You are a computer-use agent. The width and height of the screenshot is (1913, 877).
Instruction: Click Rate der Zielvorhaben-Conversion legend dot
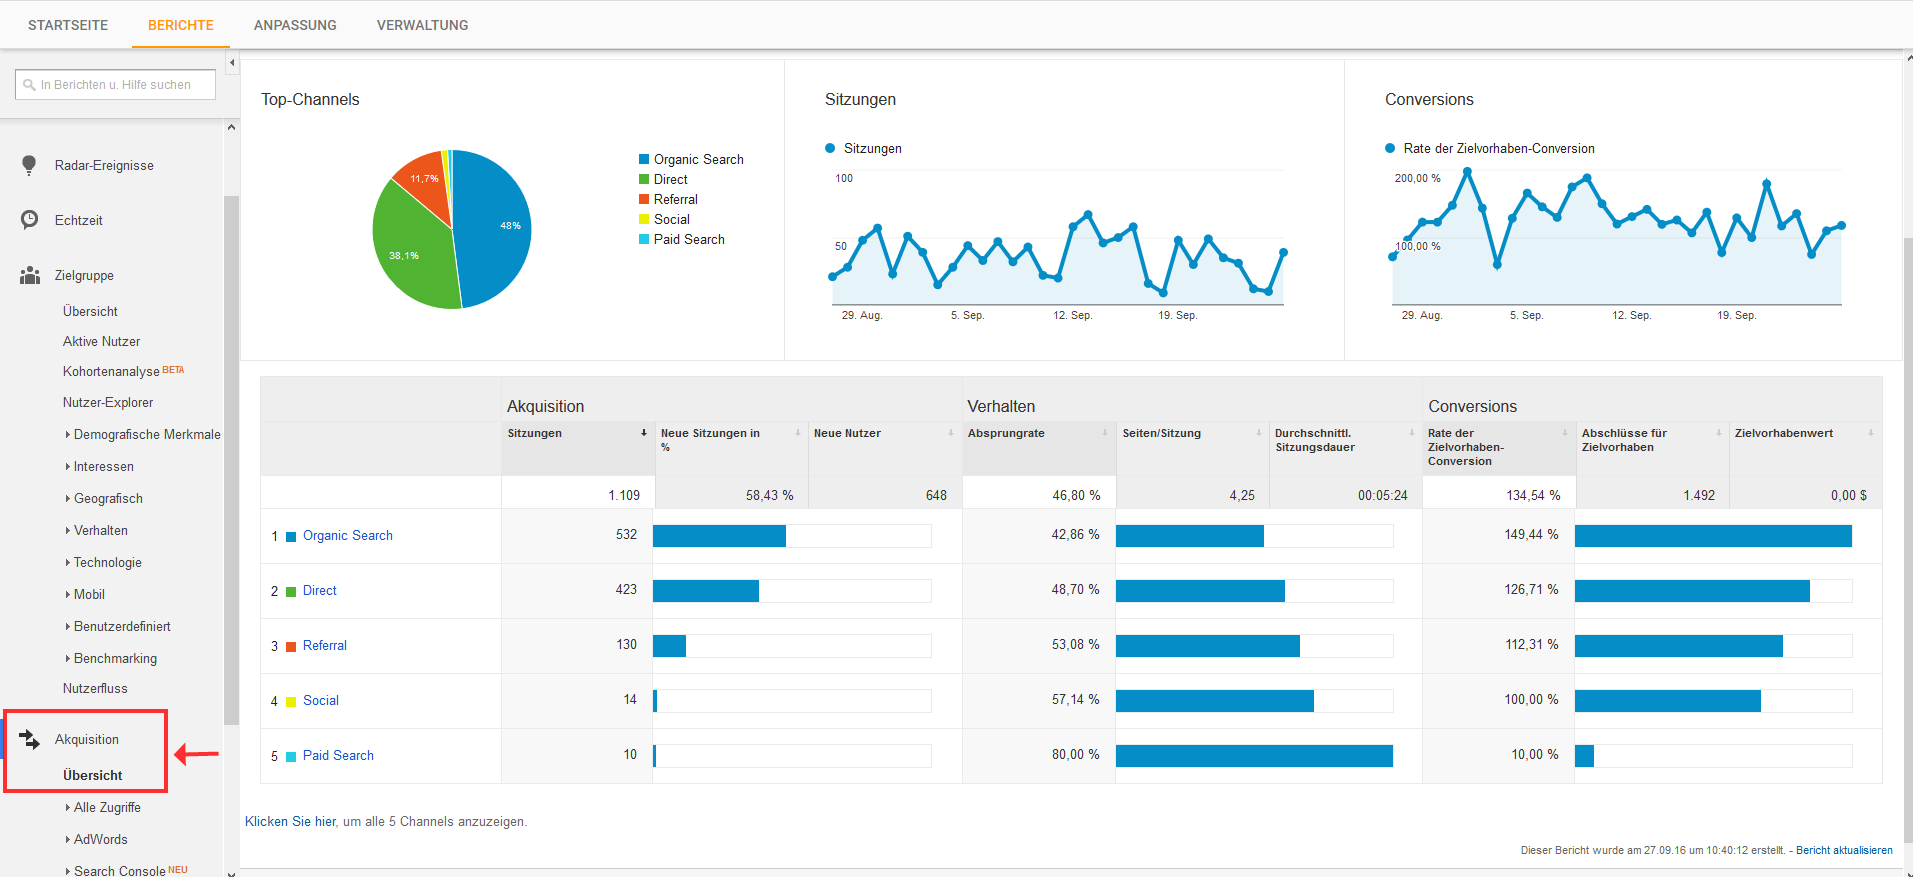pos(1390,148)
